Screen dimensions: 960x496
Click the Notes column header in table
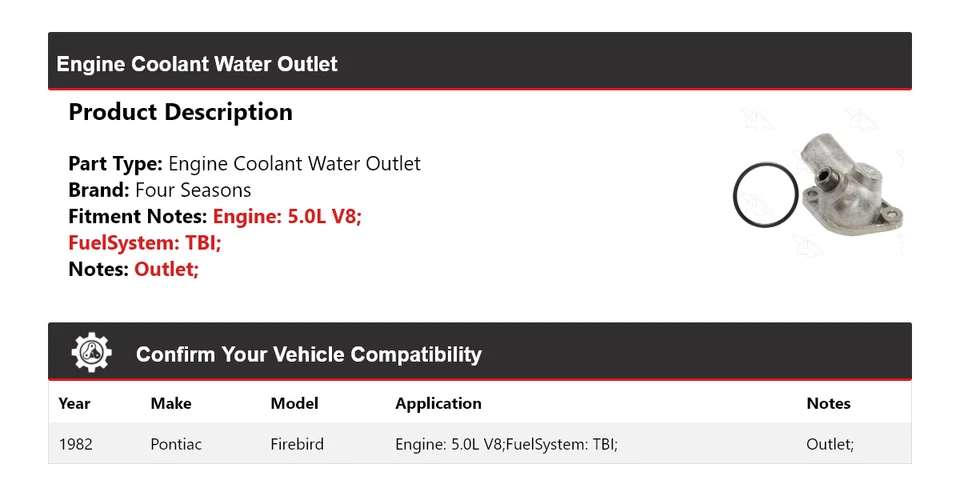828,404
